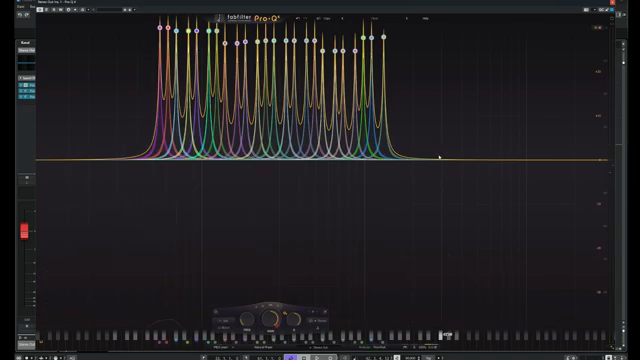
Task: Open the Bell filter shape dropdown
Action: (224, 321)
